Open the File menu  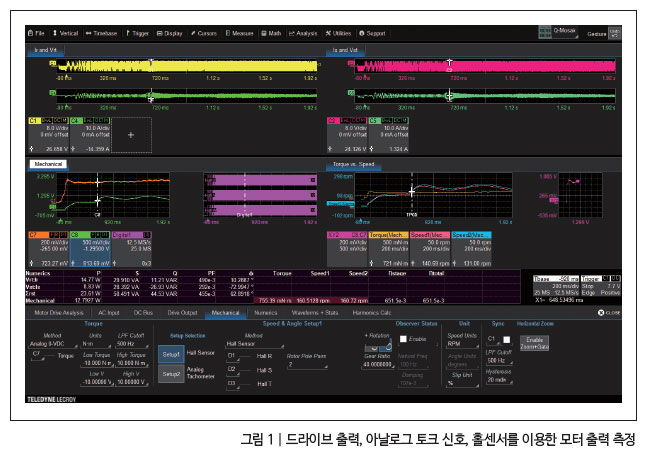click(x=36, y=33)
